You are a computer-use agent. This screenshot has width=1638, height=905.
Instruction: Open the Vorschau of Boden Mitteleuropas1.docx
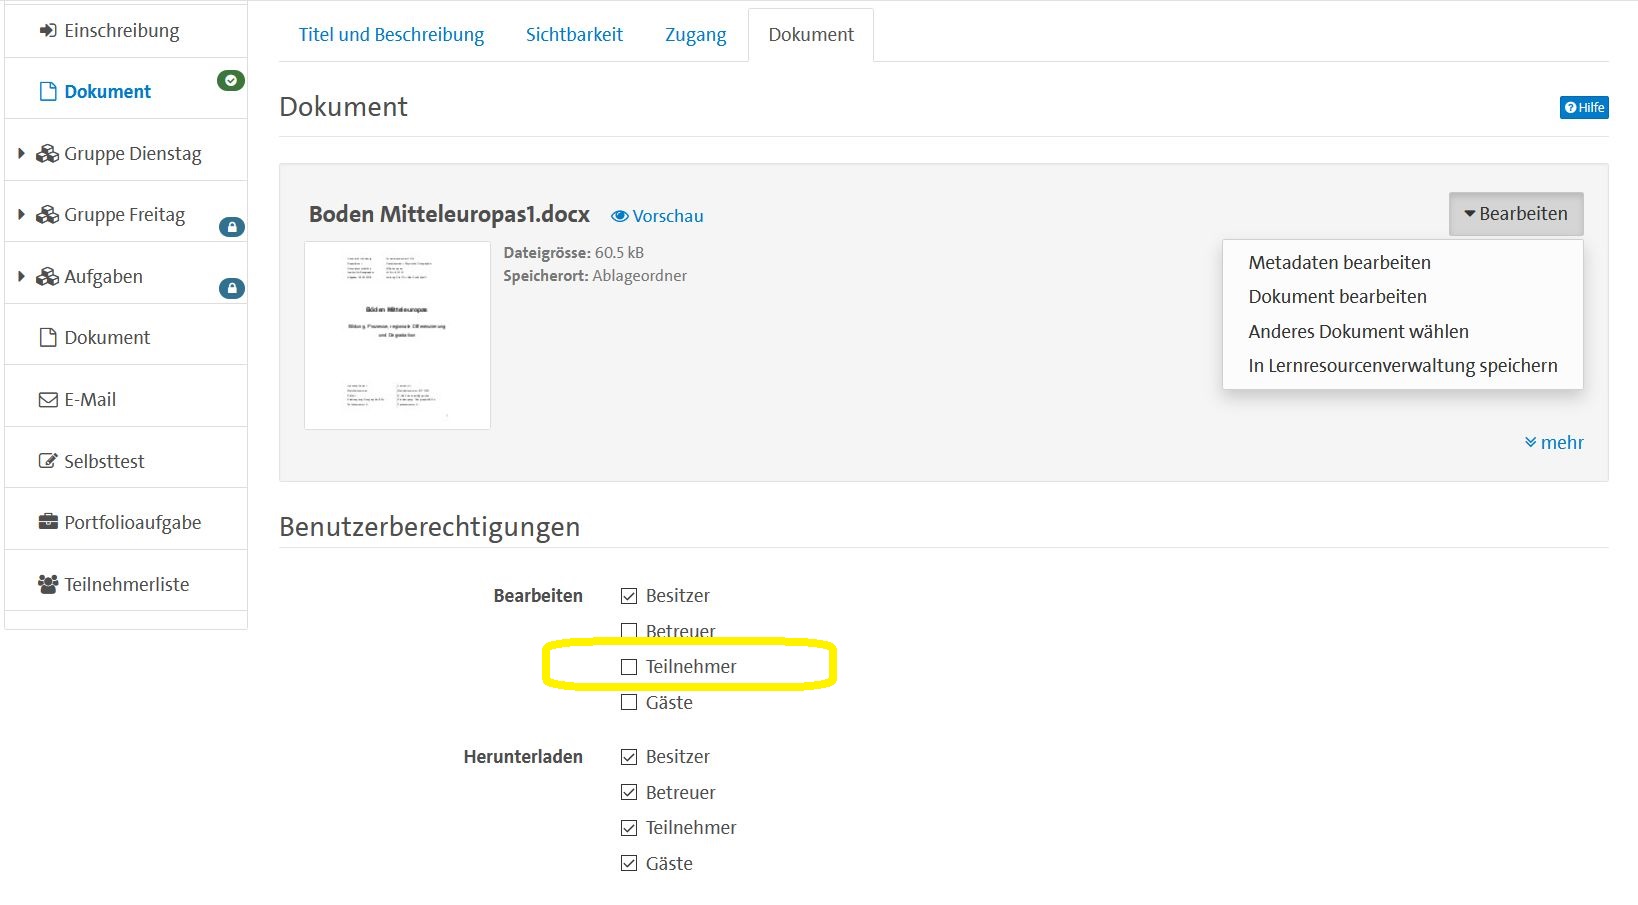coord(657,215)
